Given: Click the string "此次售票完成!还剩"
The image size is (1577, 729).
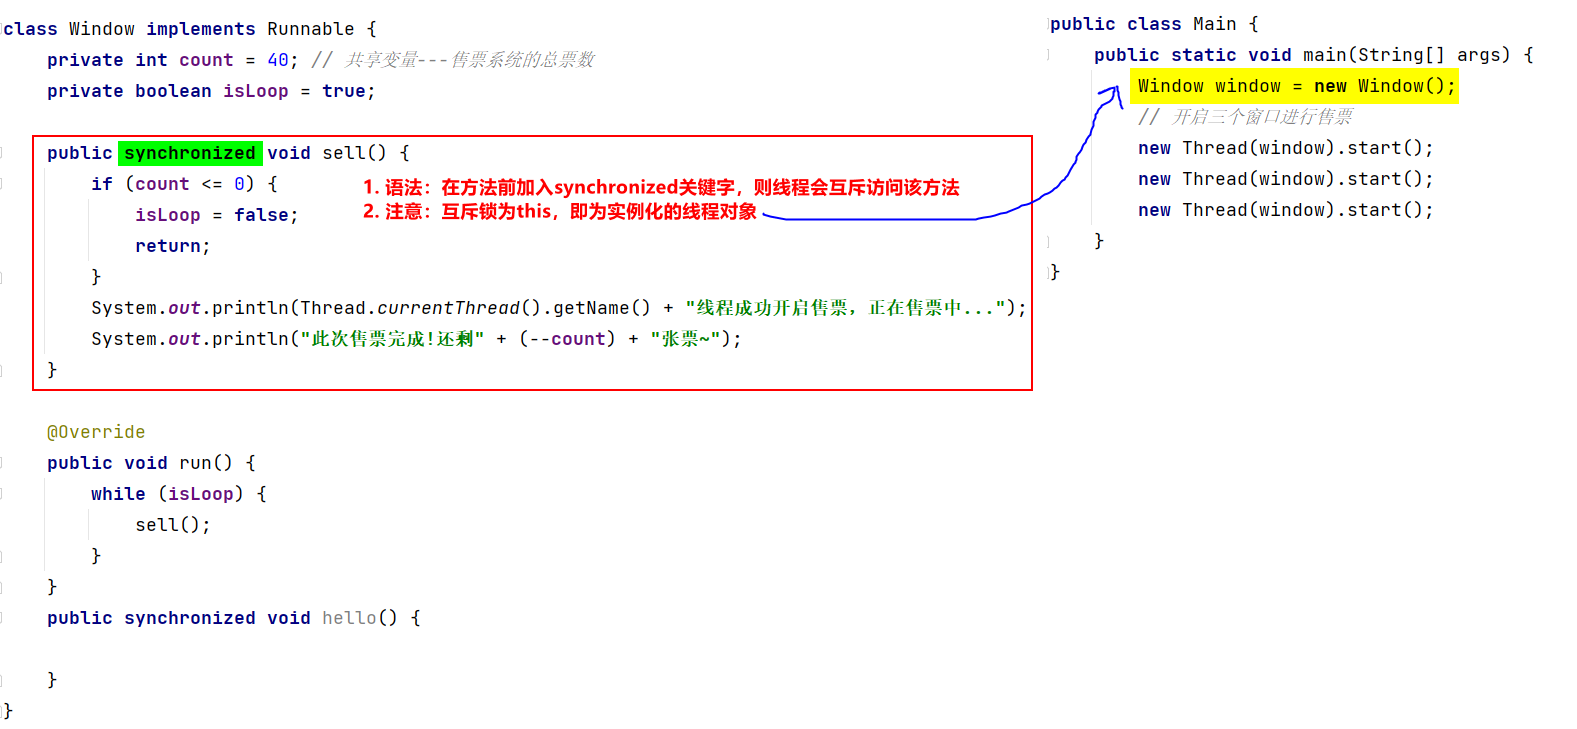Looking at the screenshot, I should [x=393, y=339].
